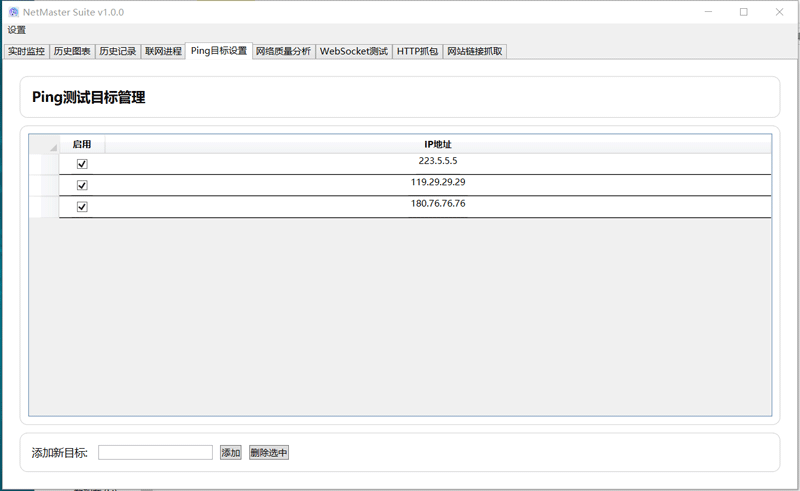Open the 设置 menu
Viewport: 800px width, 491px height.
pyautogui.click(x=17, y=30)
